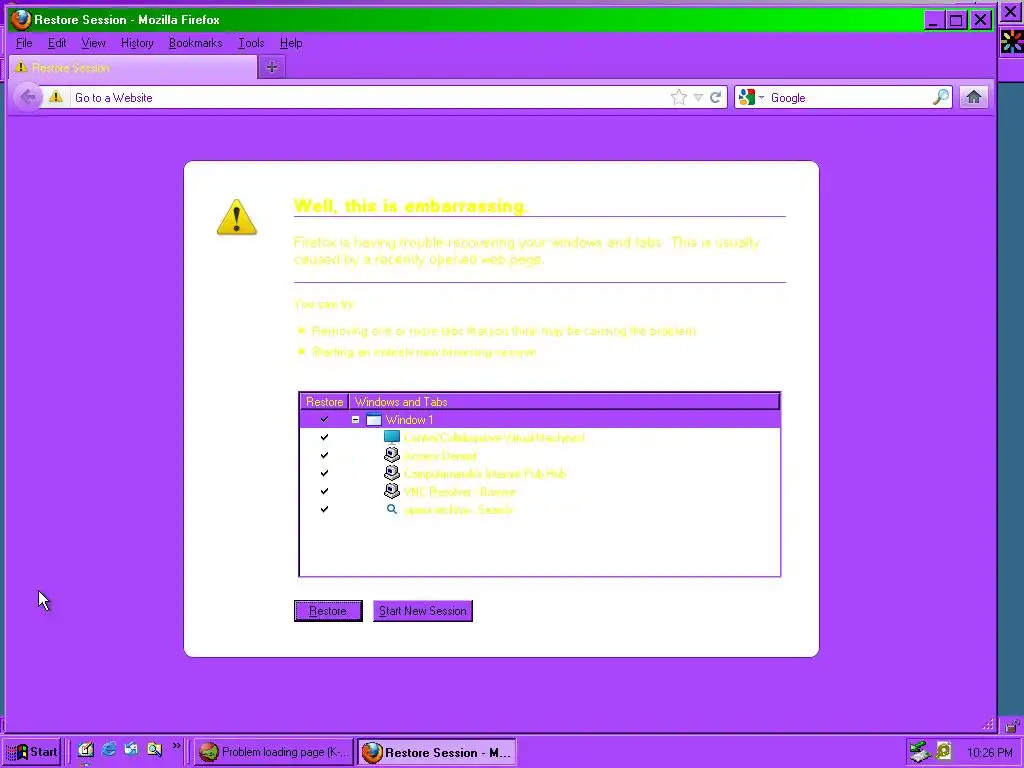The image size is (1024, 768).
Task: Uncheck the restore checkmark for Window 1
Action: tap(324, 419)
